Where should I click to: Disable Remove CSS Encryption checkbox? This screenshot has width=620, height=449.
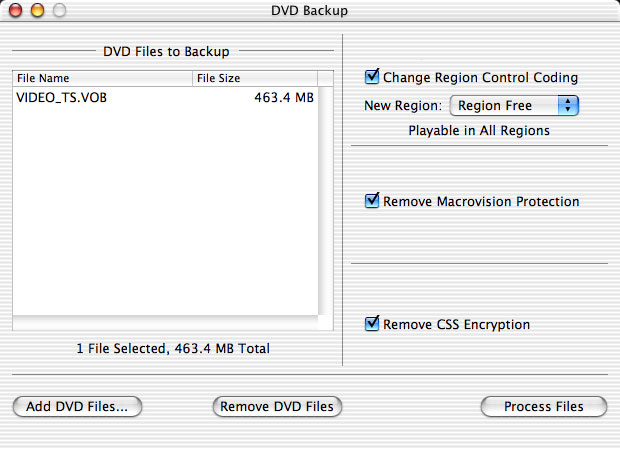coord(372,324)
